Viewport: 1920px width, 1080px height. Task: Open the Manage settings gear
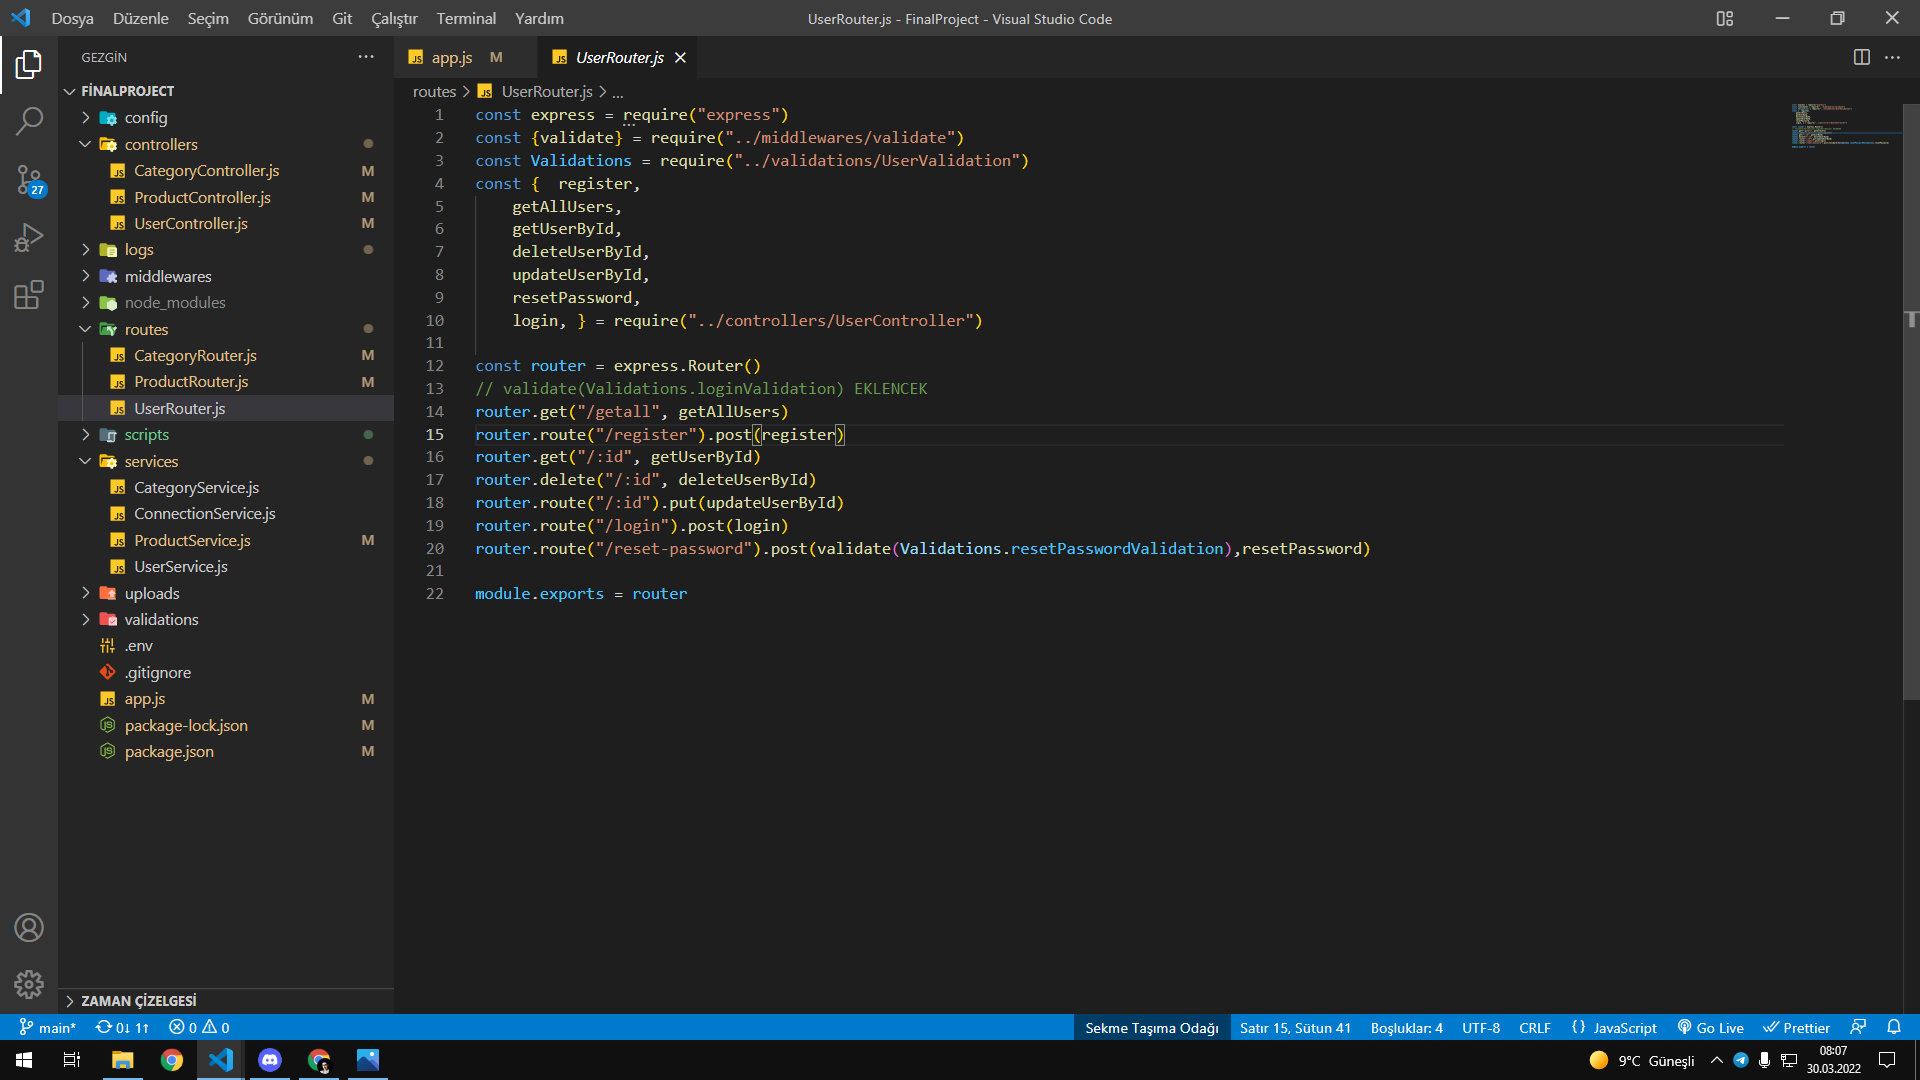click(29, 985)
